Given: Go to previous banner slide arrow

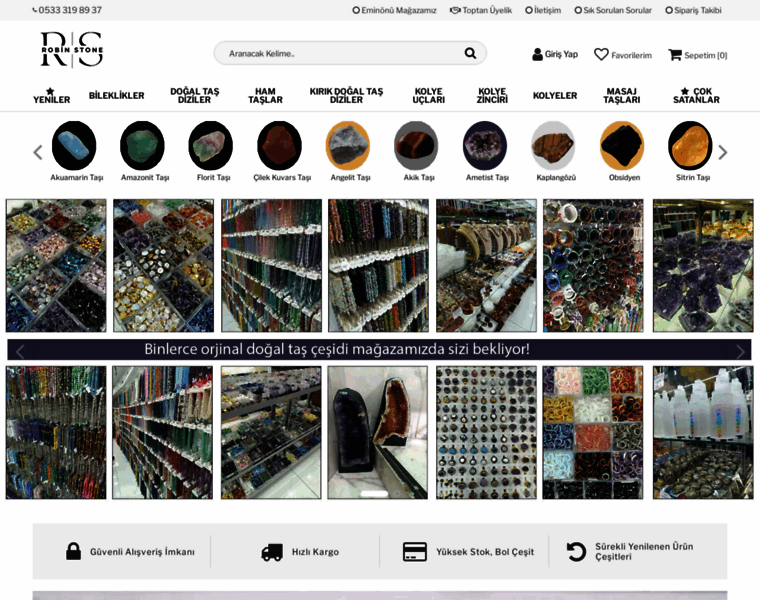Looking at the screenshot, I should coord(20,351).
